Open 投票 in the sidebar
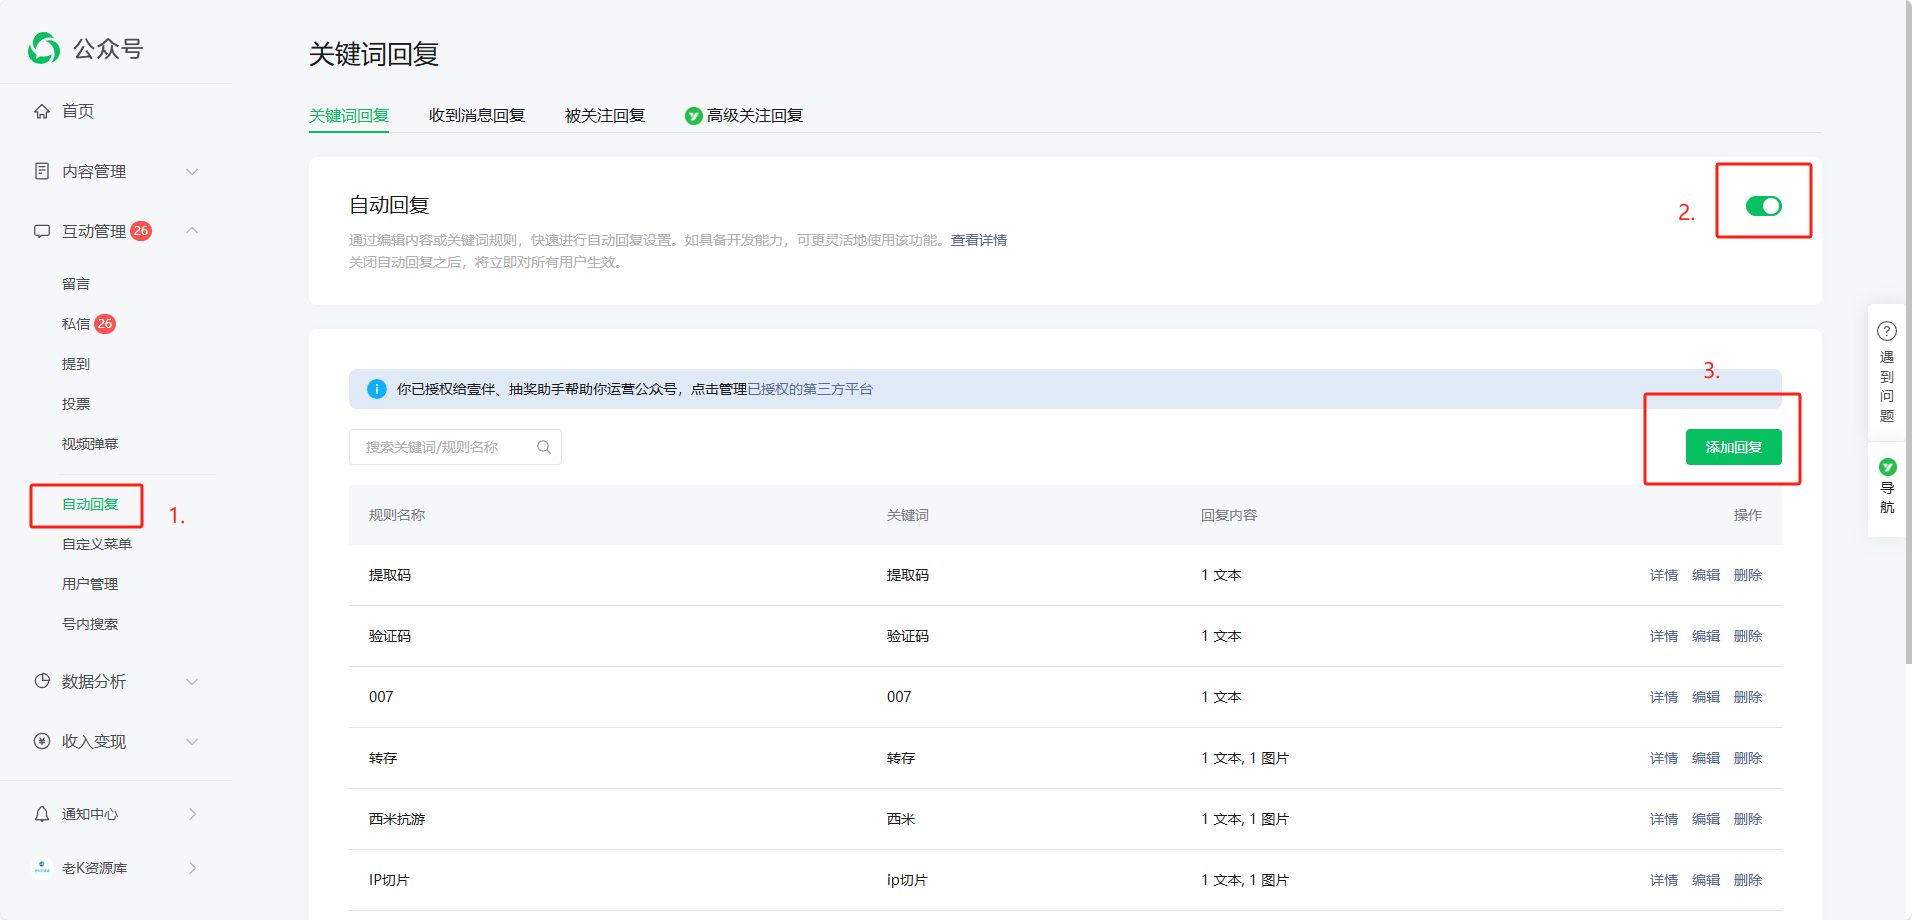The image size is (1912, 920). pos(76,404)
